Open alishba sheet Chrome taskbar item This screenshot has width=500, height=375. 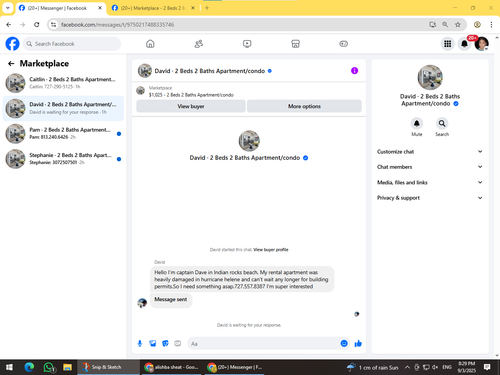(x=171, y=367)
